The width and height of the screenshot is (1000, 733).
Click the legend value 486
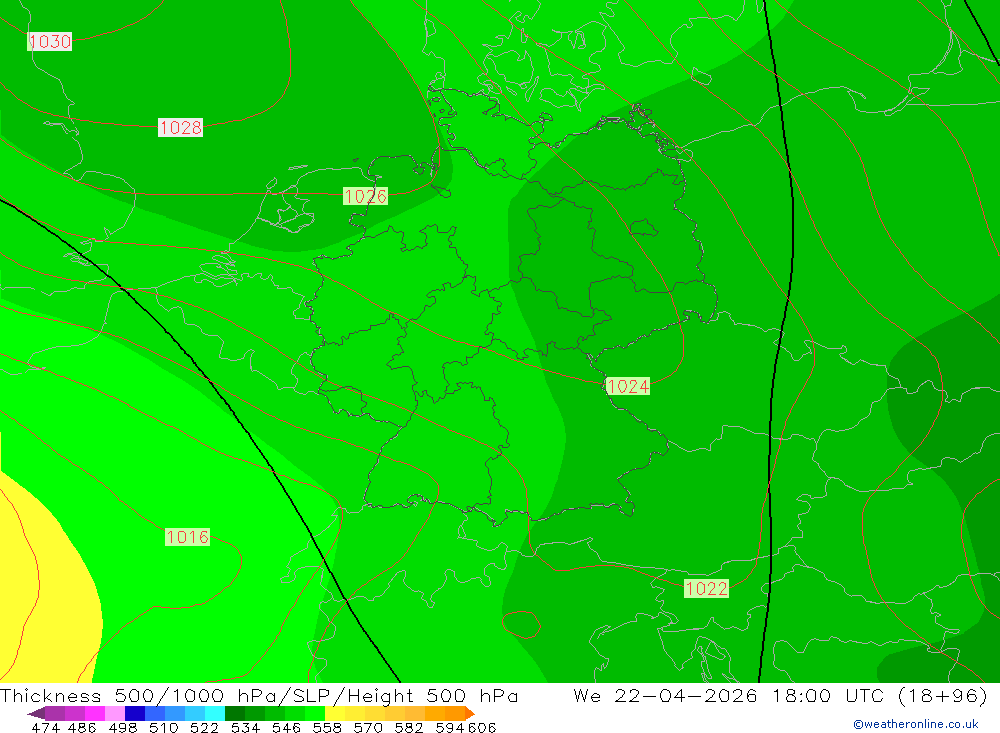click(82, 727)
